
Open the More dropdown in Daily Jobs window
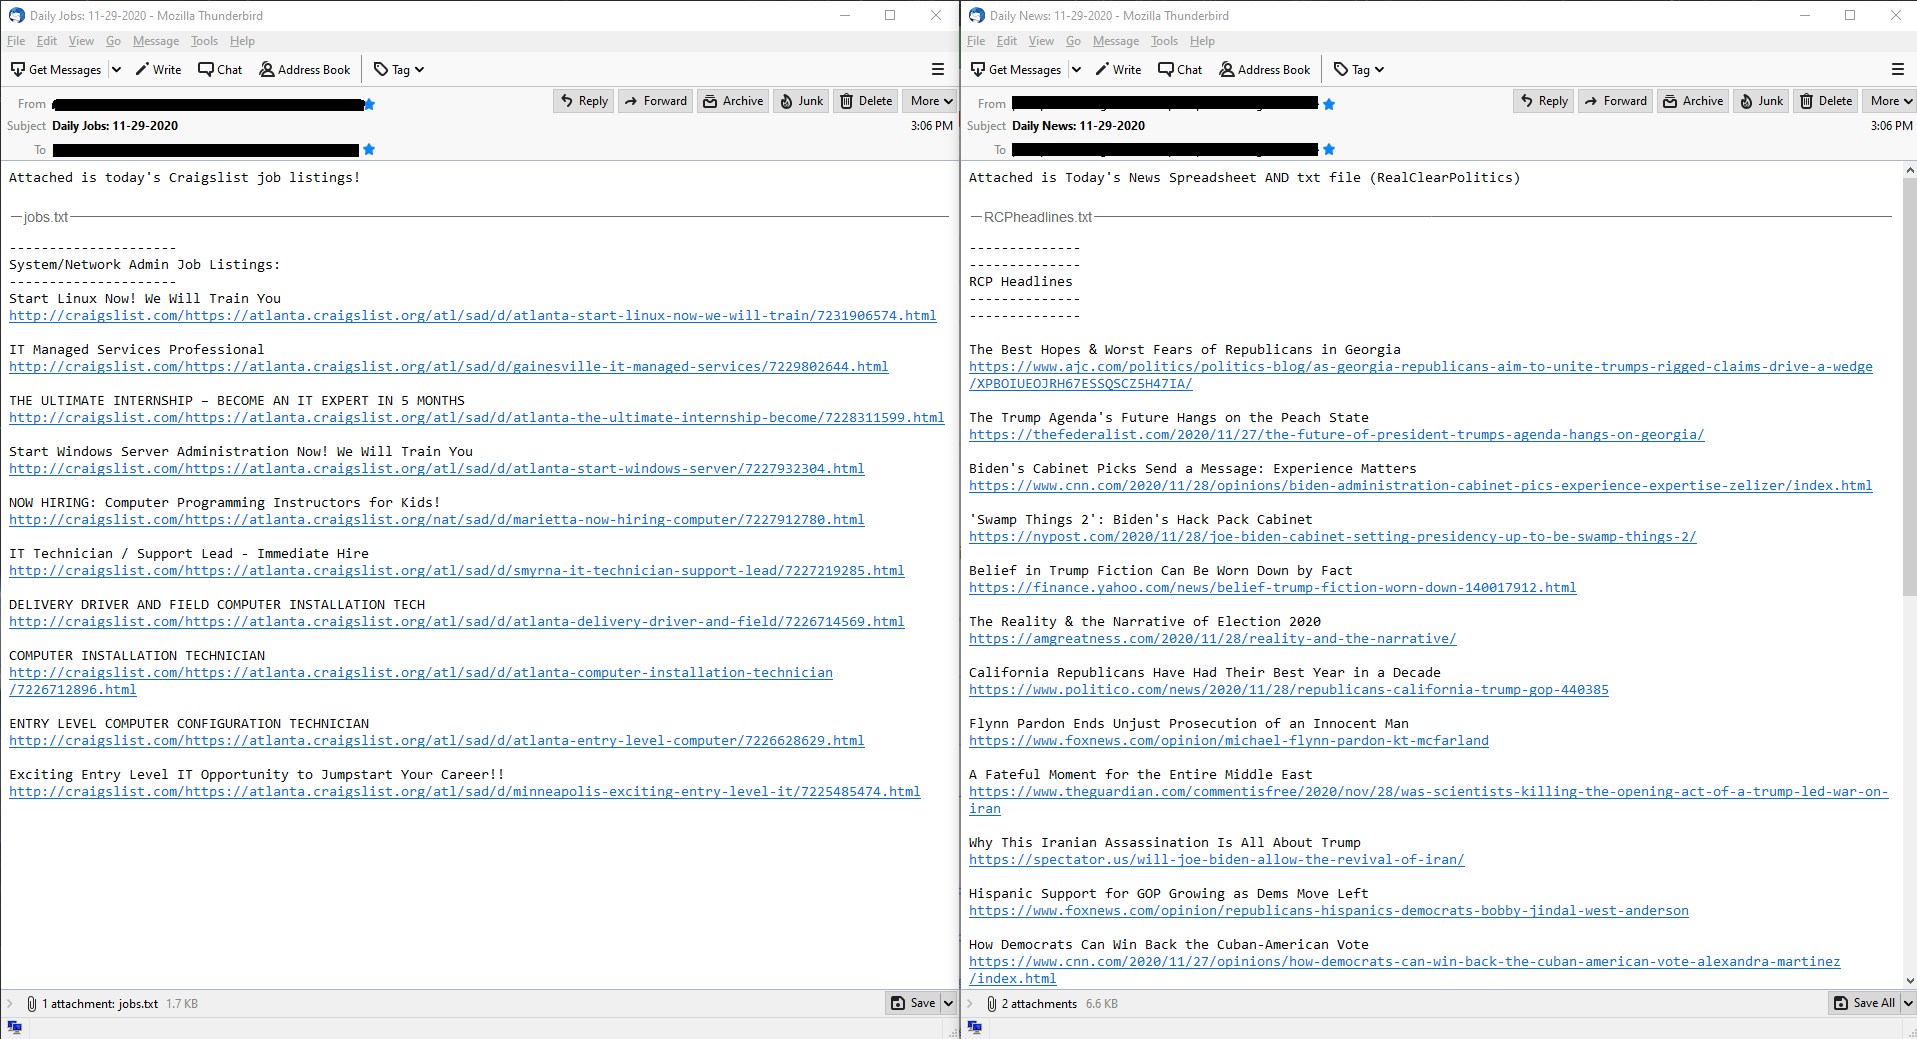(x=931, y=101)
